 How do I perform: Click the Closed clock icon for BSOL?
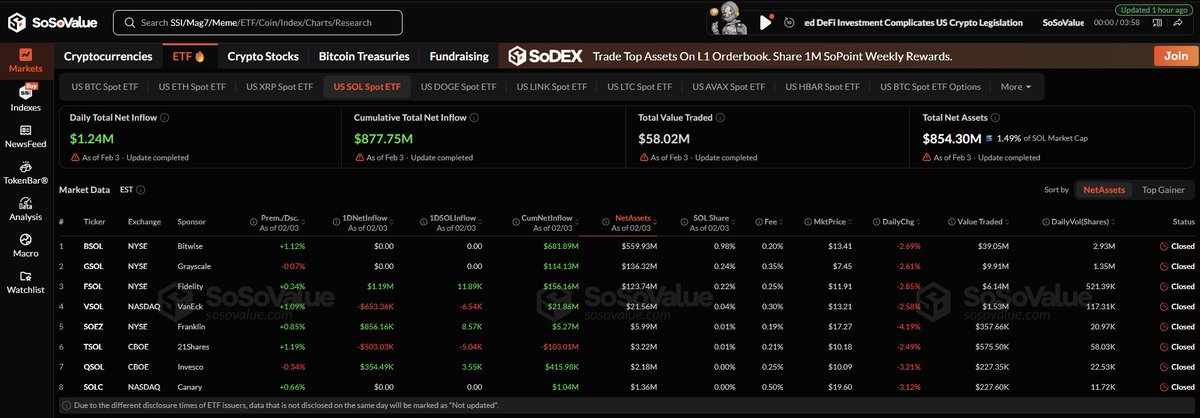(1164, 246)
